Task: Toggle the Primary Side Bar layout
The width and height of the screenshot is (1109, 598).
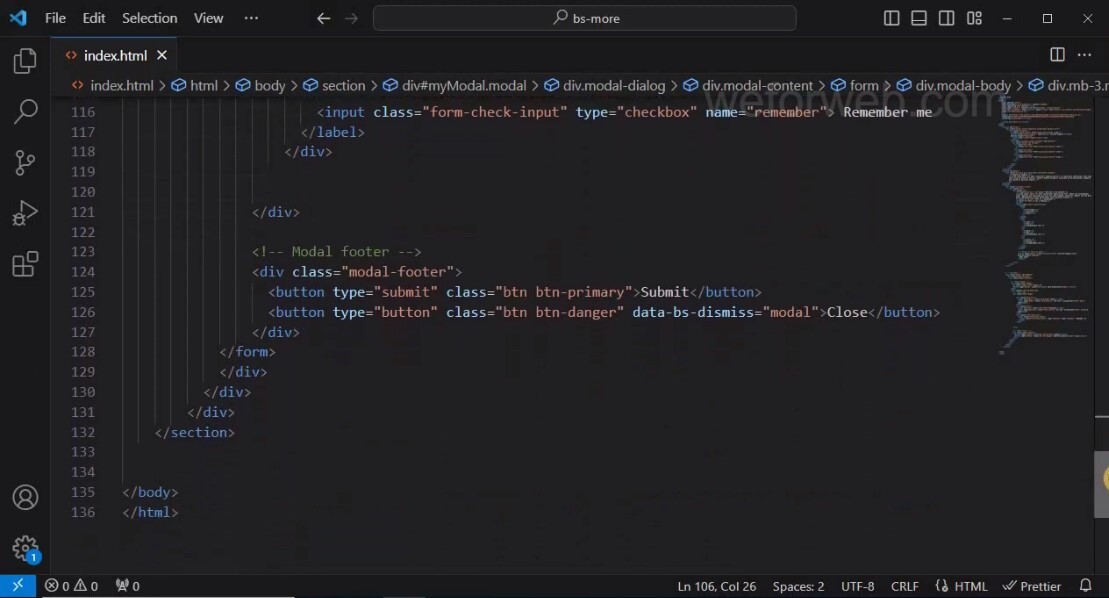Action: click(892, 18)
